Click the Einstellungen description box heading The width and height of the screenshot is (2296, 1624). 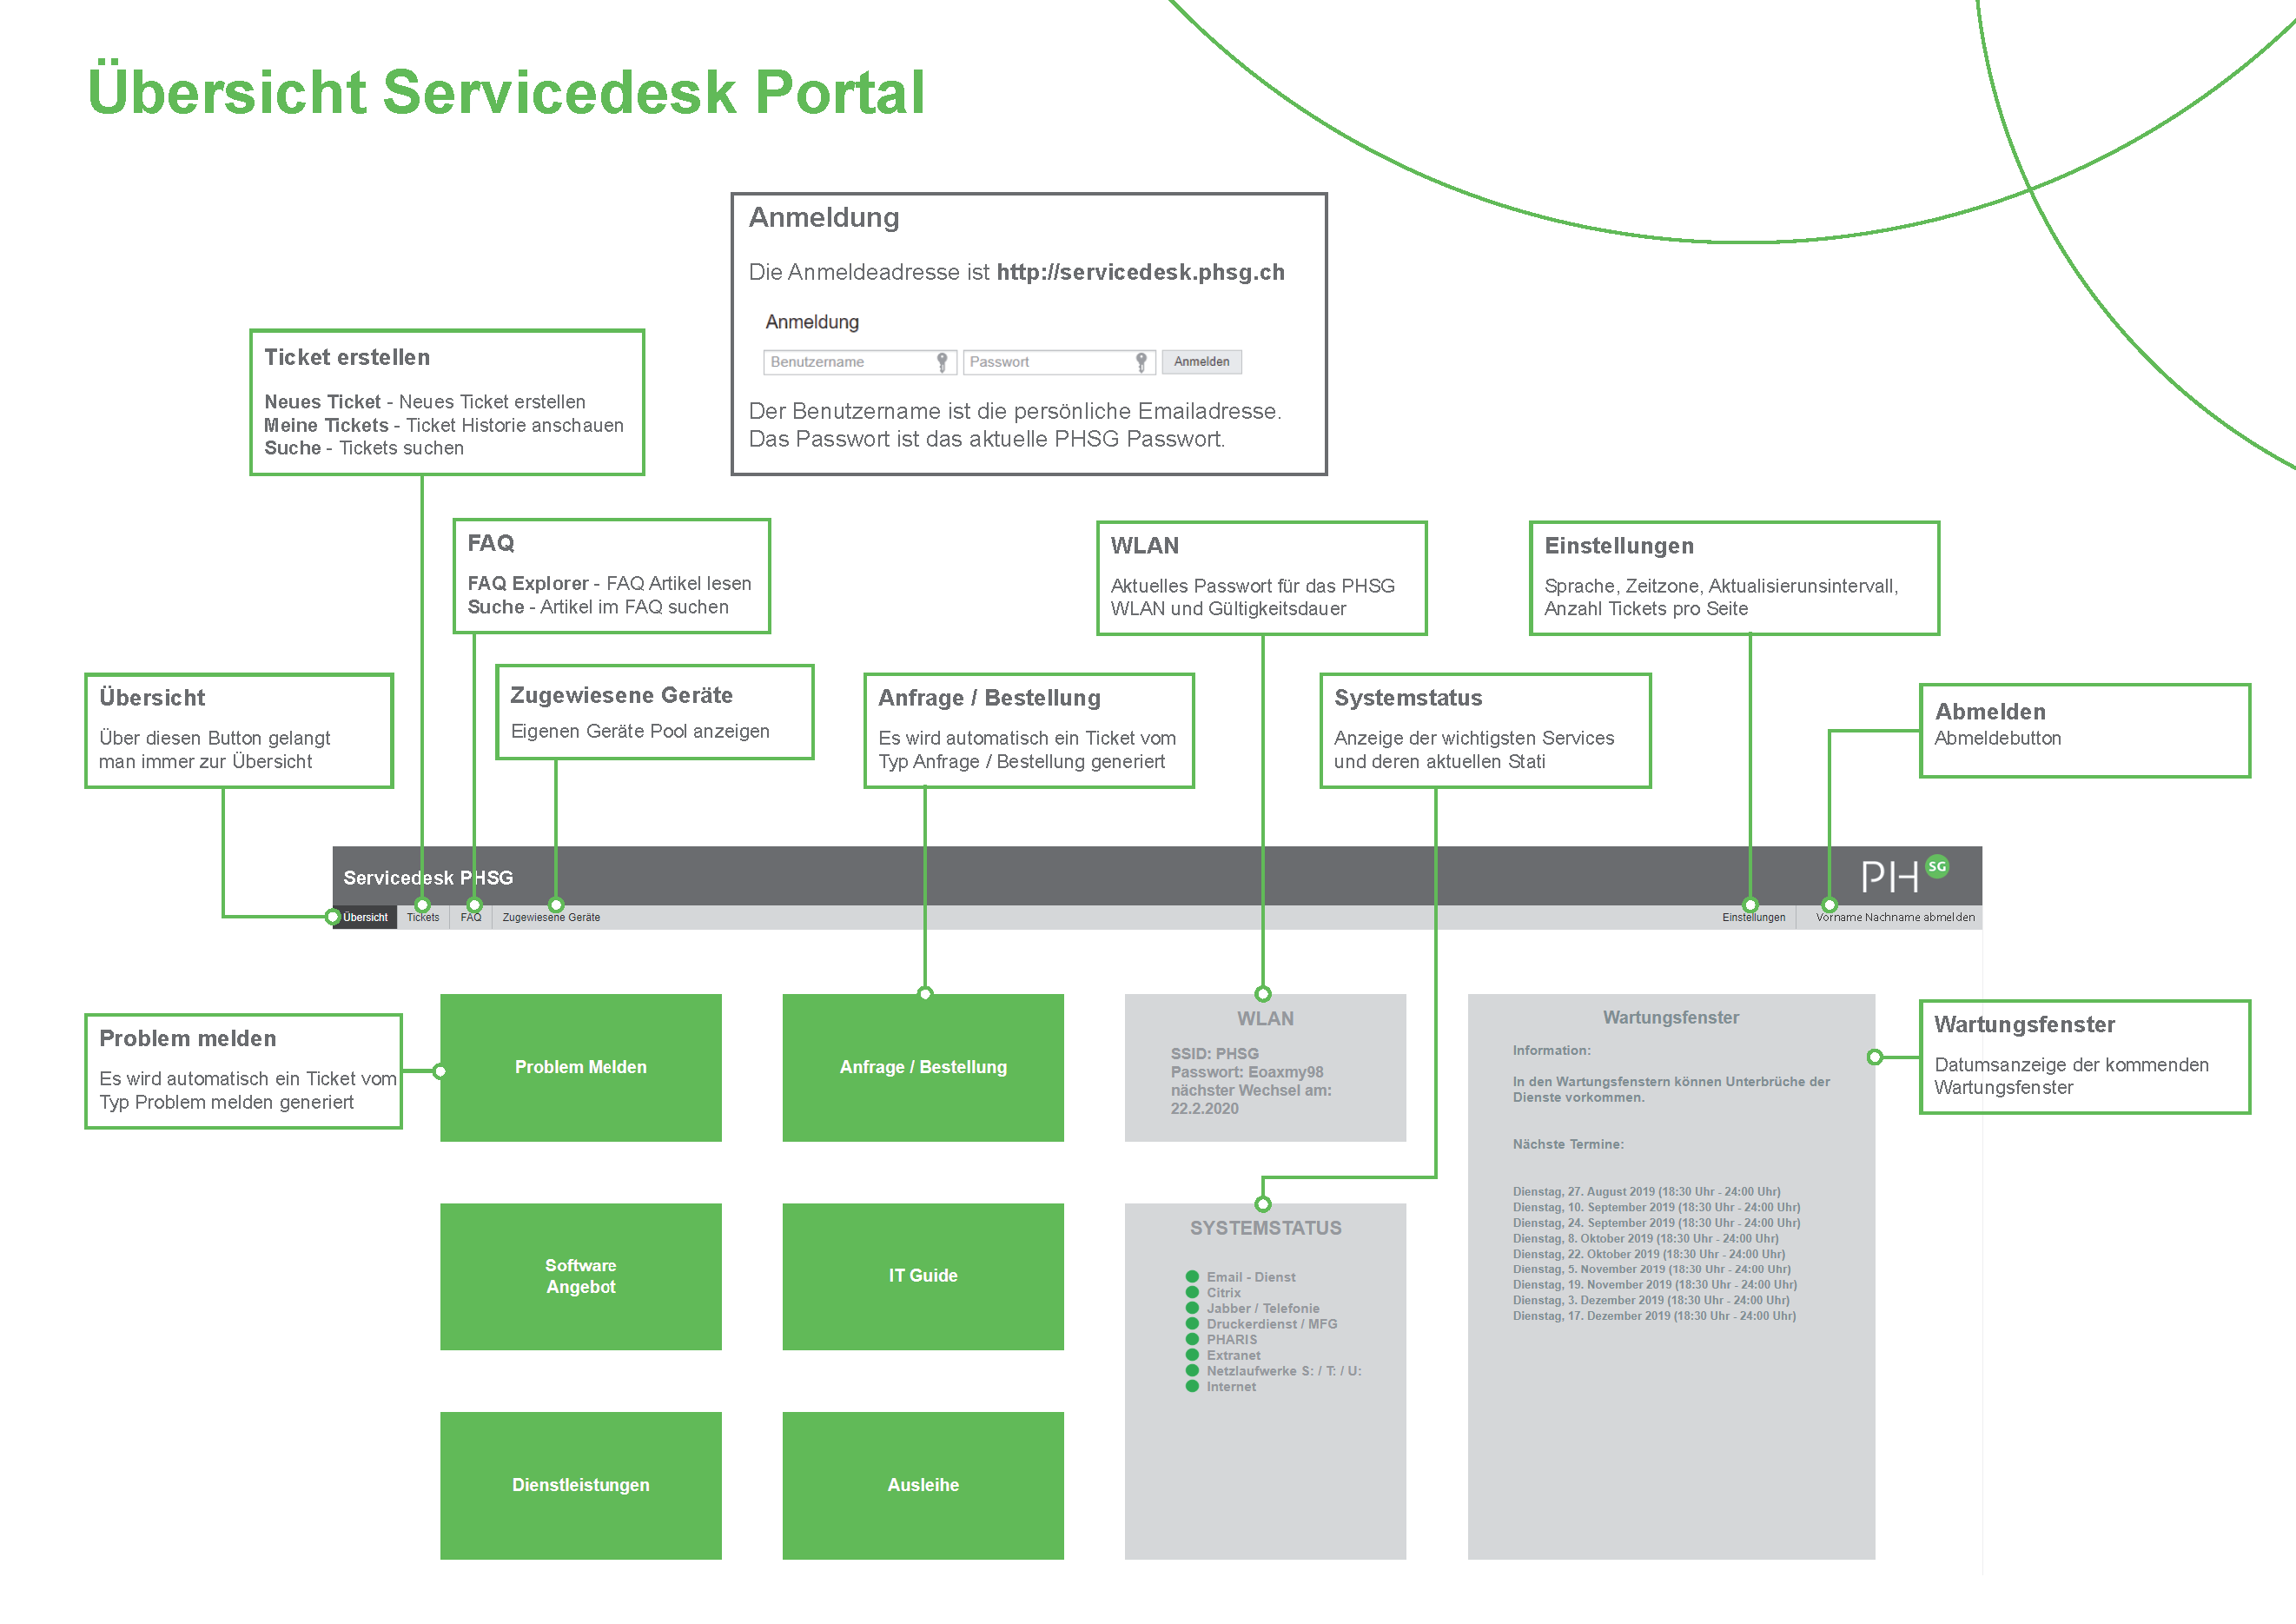(1619, 546)
